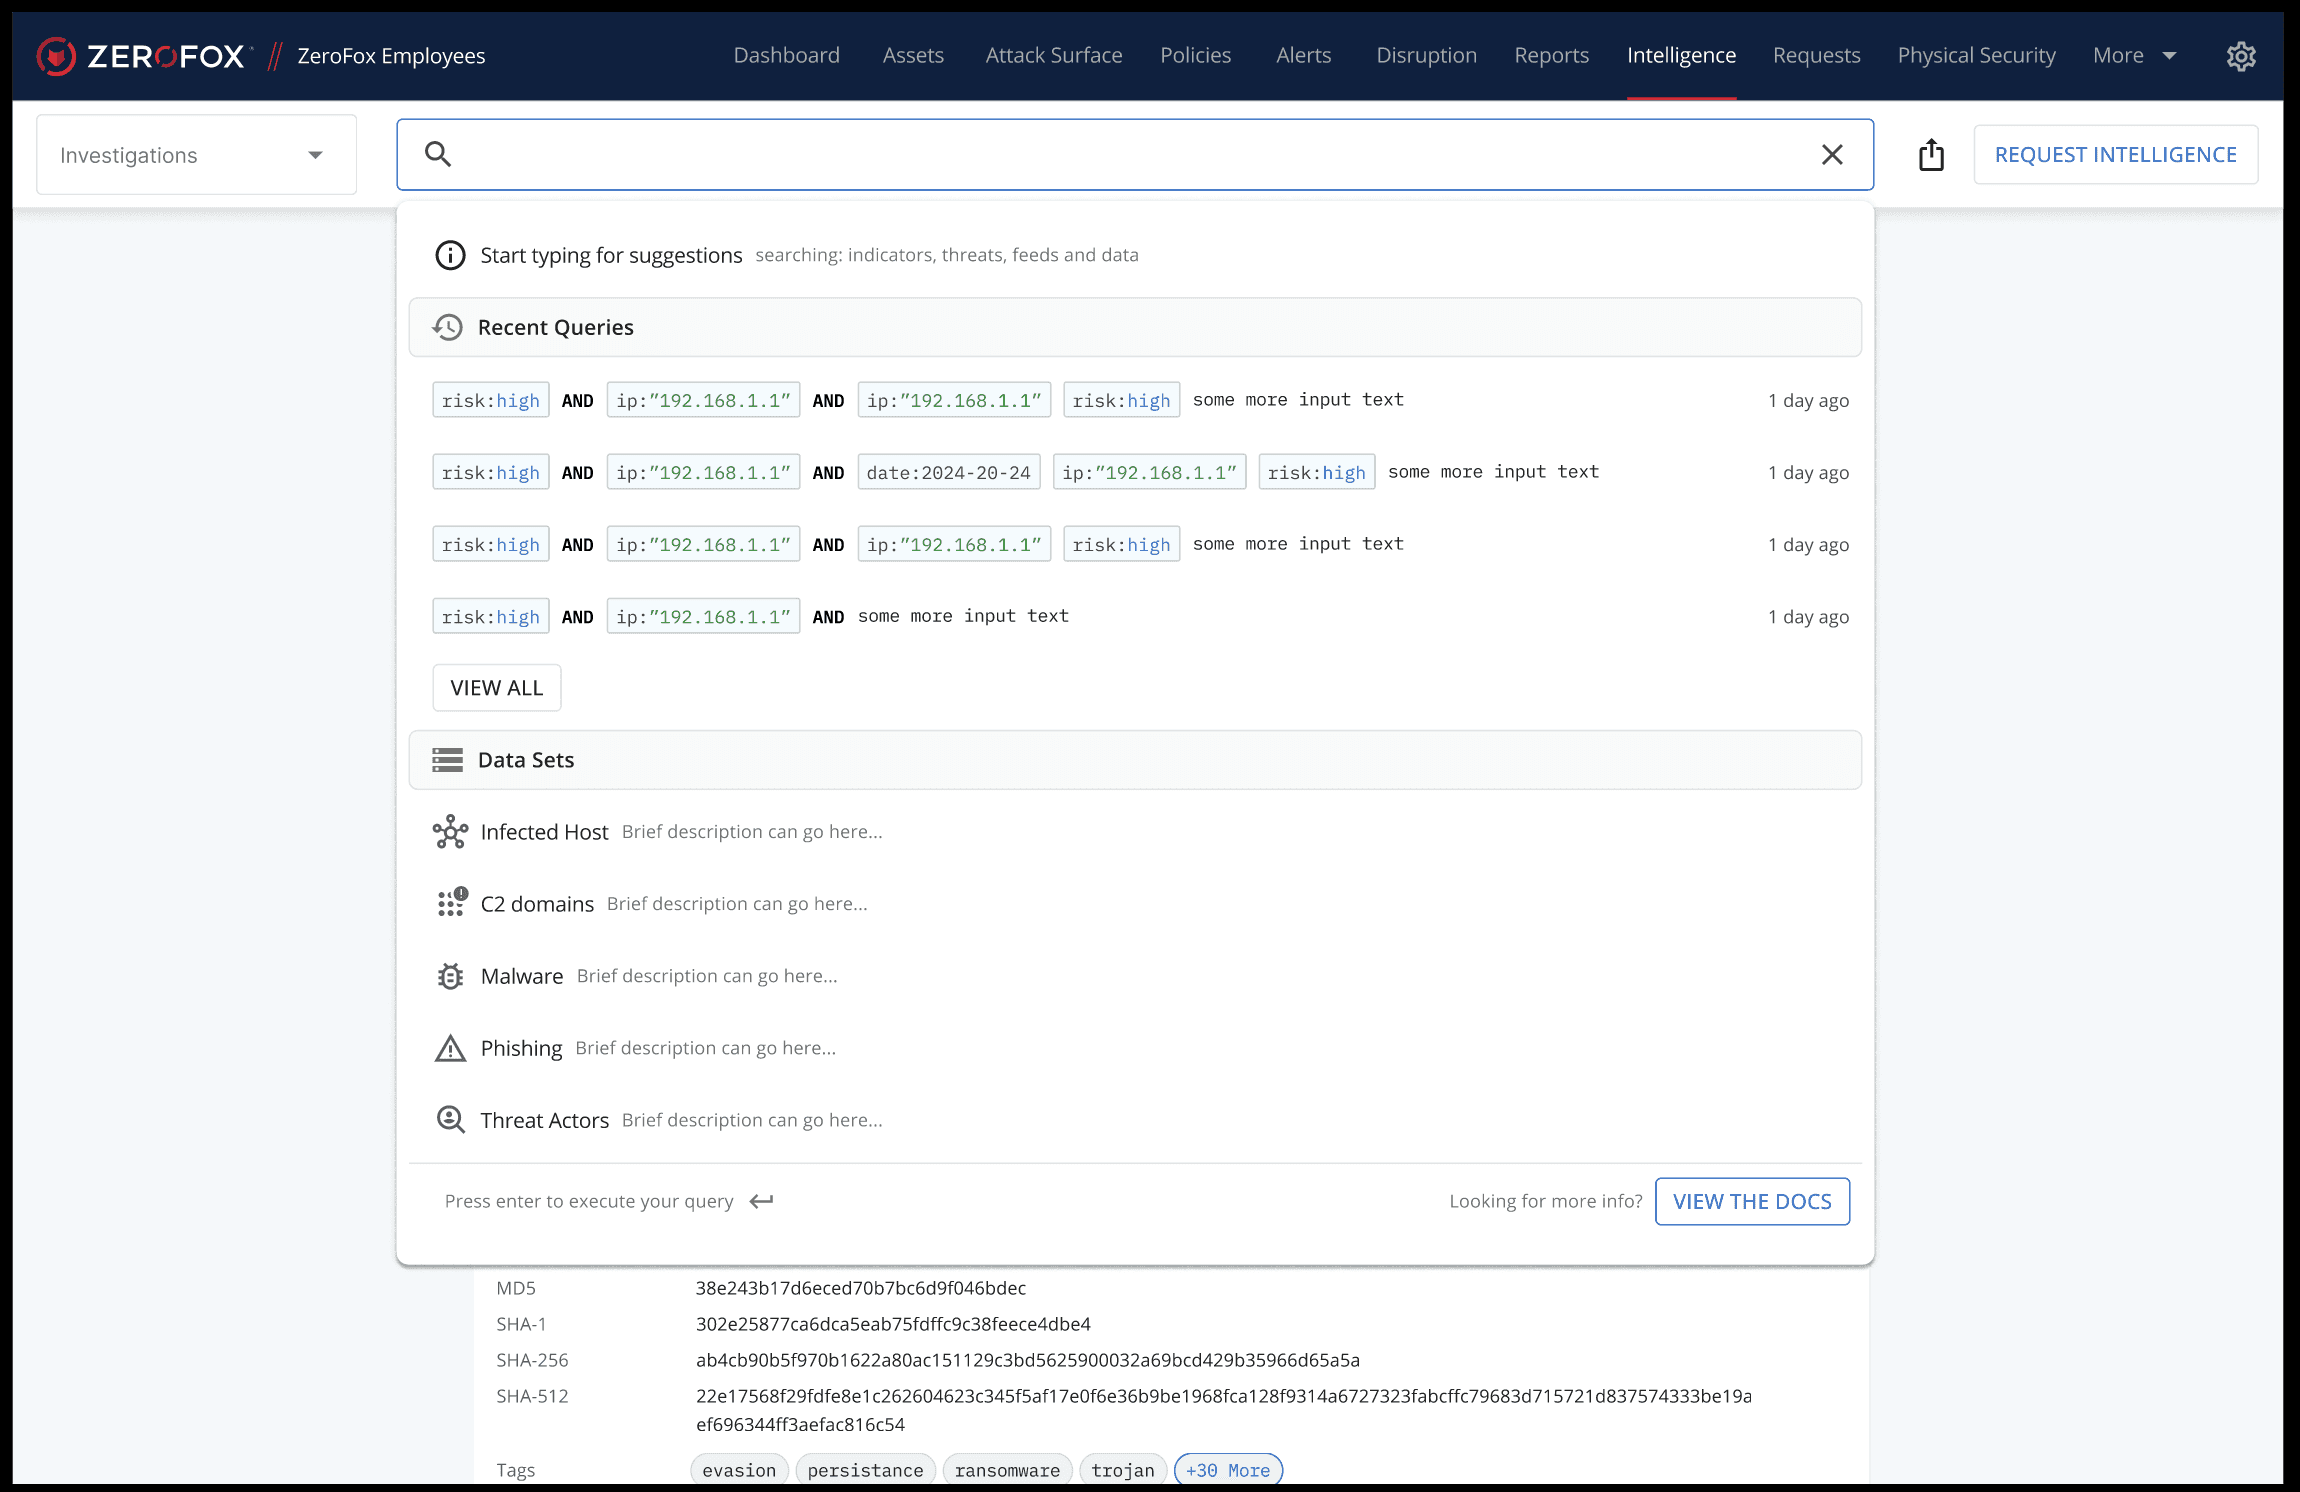The width and height of the screenshot is (2300, 1492).
Task: Expand the +30 More tags chip
Action: (x=1227, y=1470)
